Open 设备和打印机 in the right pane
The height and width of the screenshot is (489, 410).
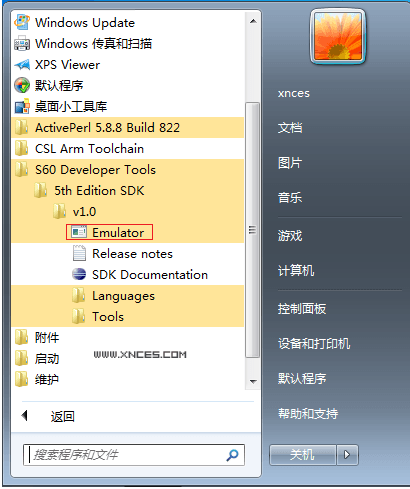tap(314, 344)
